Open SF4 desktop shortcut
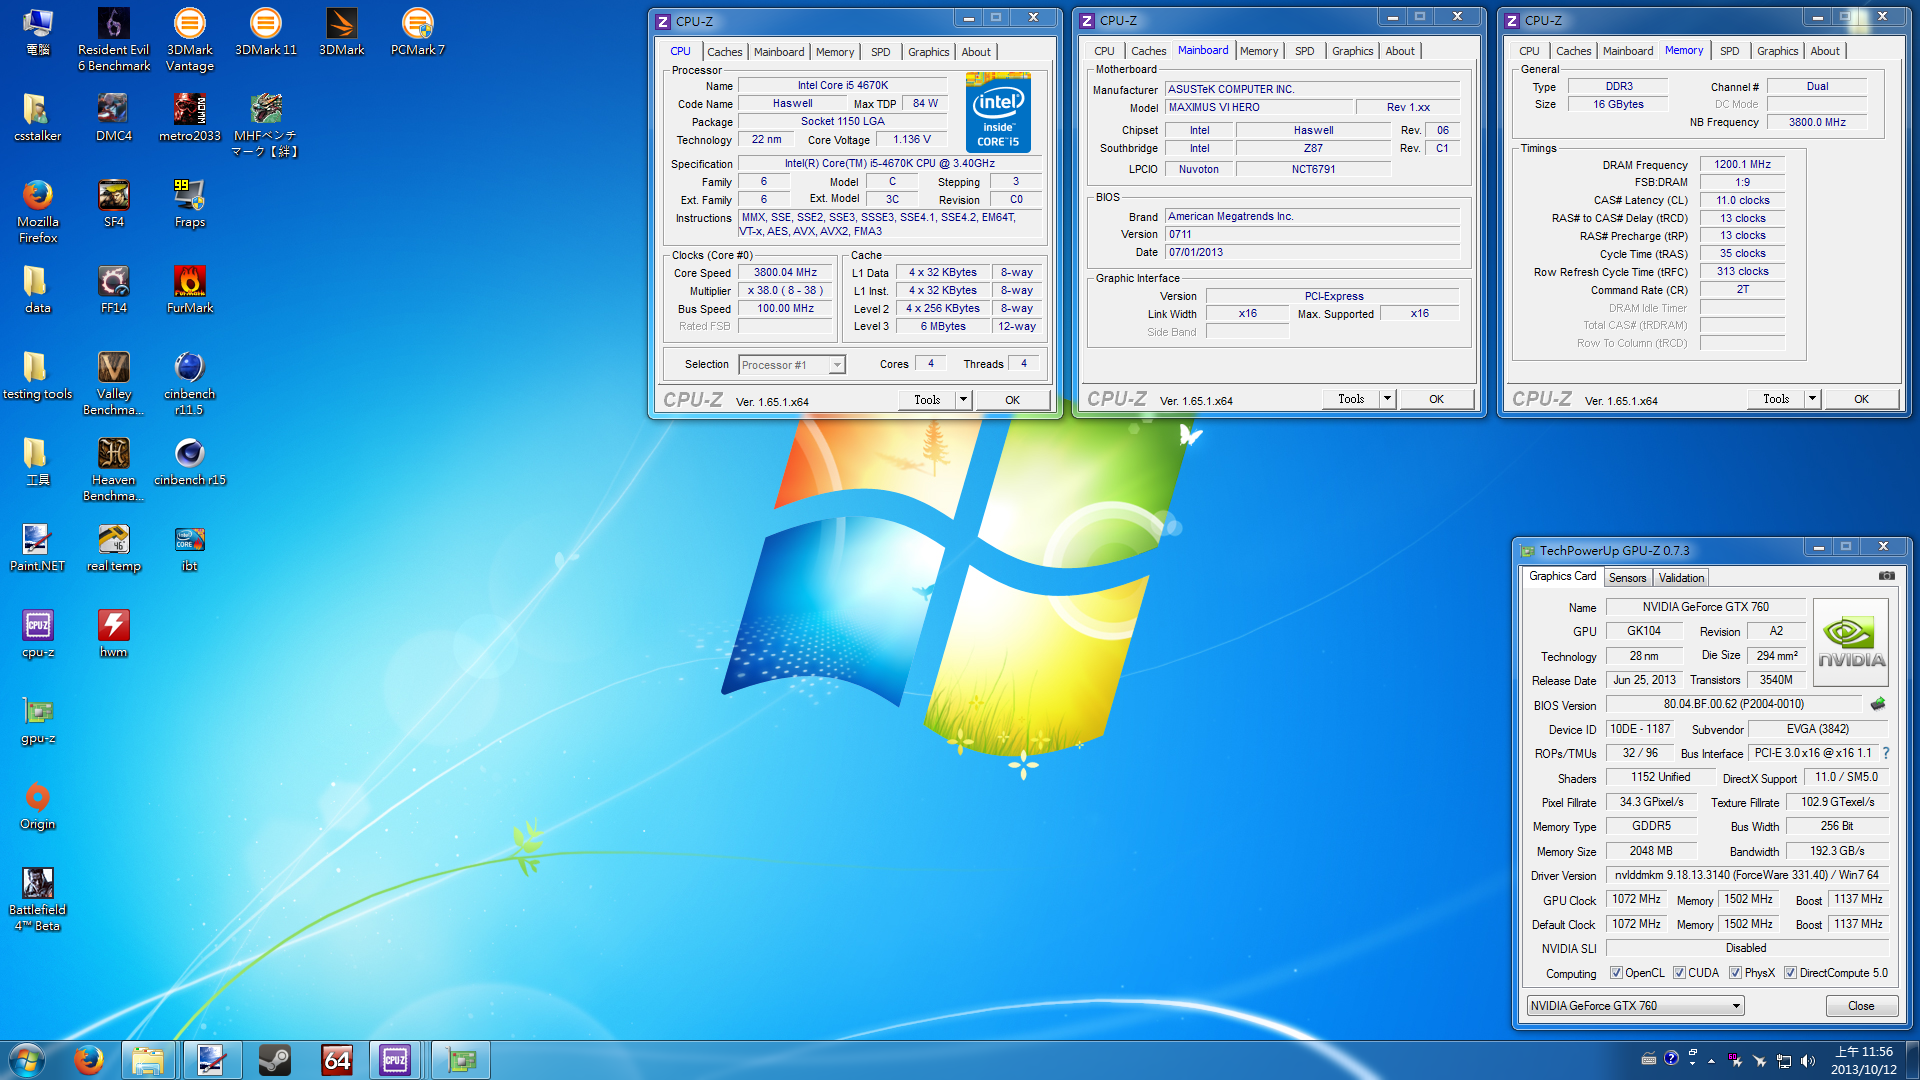1920x1080 pixels. (113, 204)
